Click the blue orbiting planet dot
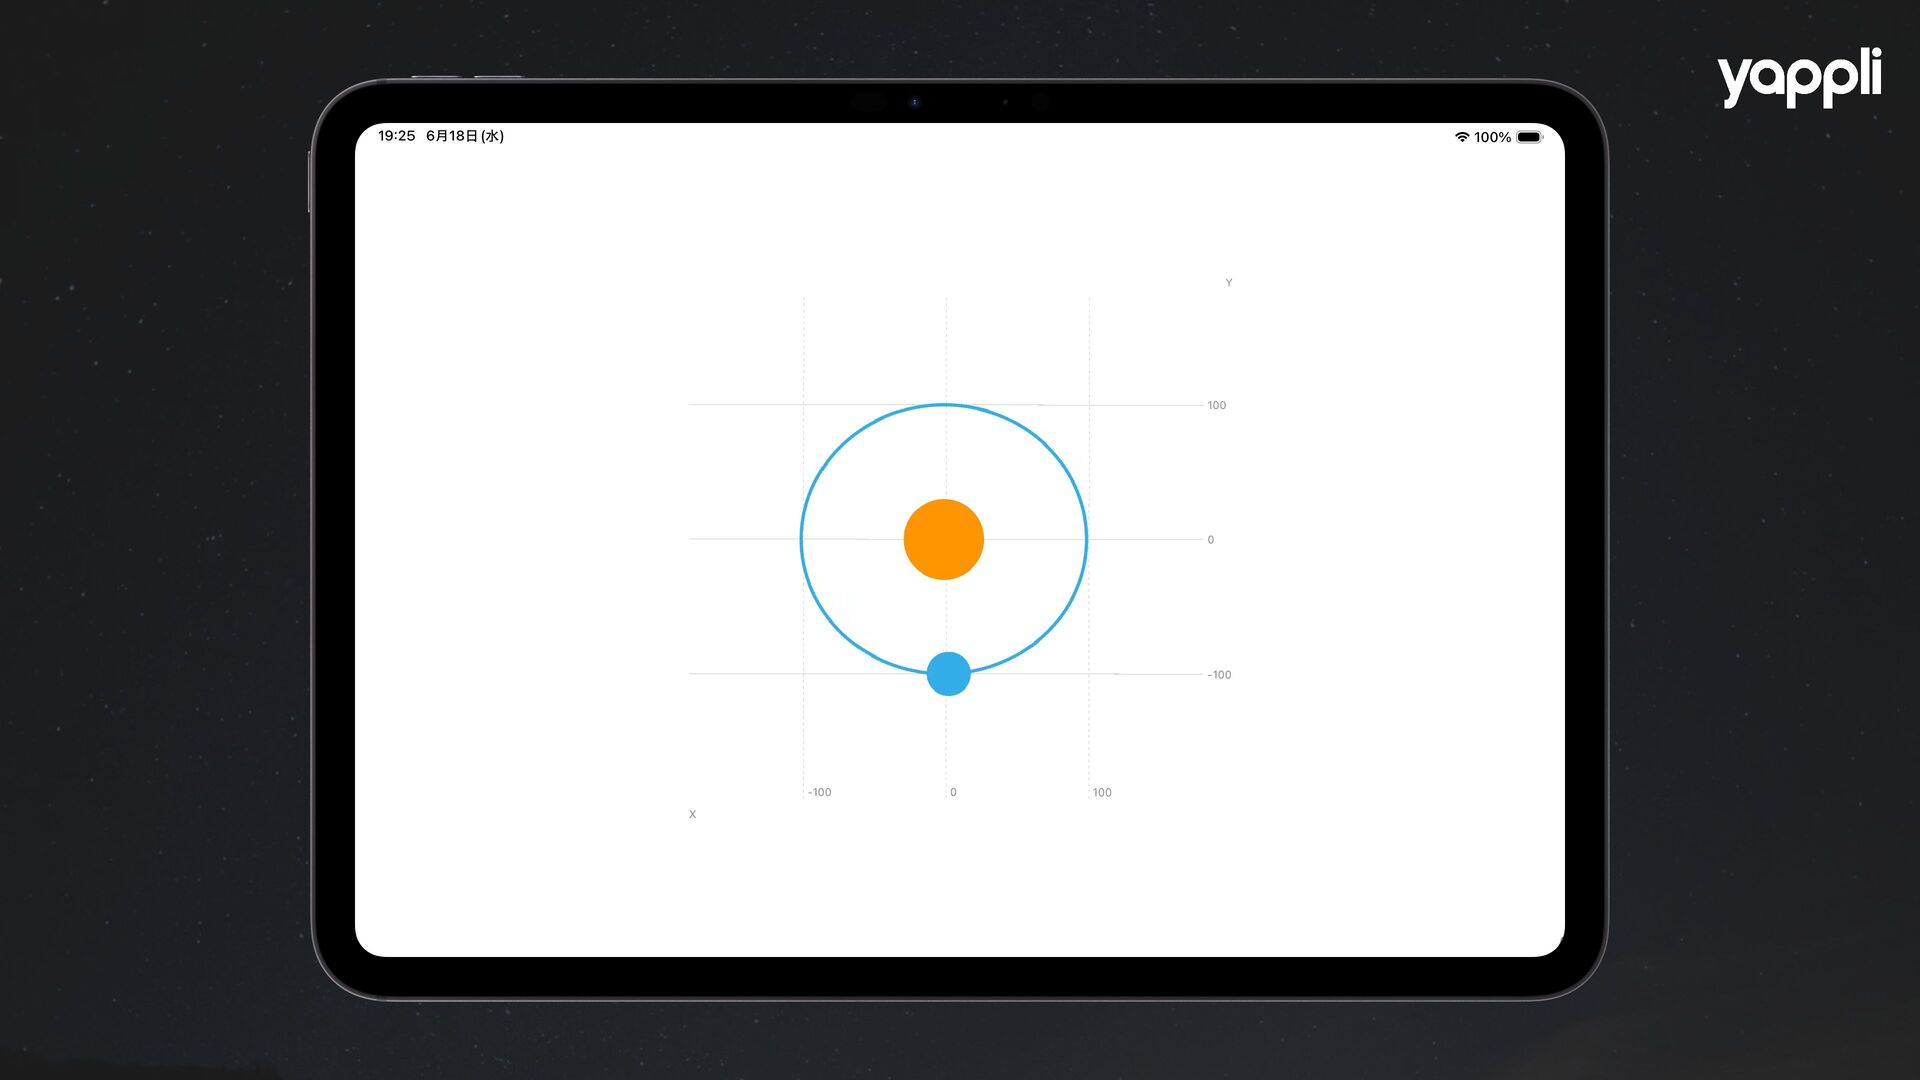The height and width of the screenshot is (1080, 1920). click(948, 673)
